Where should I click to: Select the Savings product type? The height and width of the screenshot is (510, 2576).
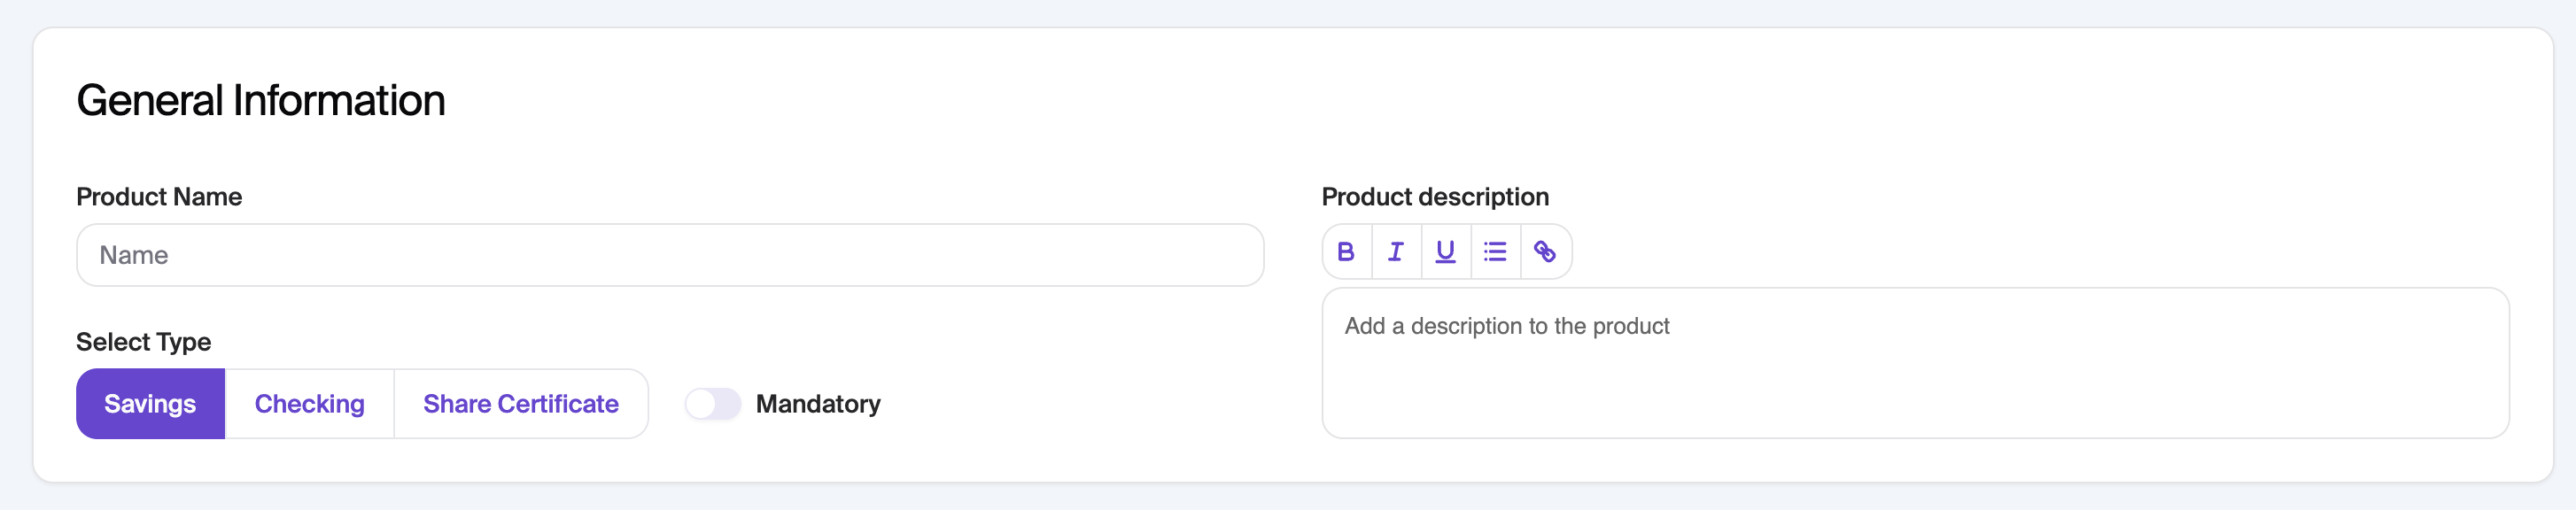pyautogui.click(x=150, y=404)
